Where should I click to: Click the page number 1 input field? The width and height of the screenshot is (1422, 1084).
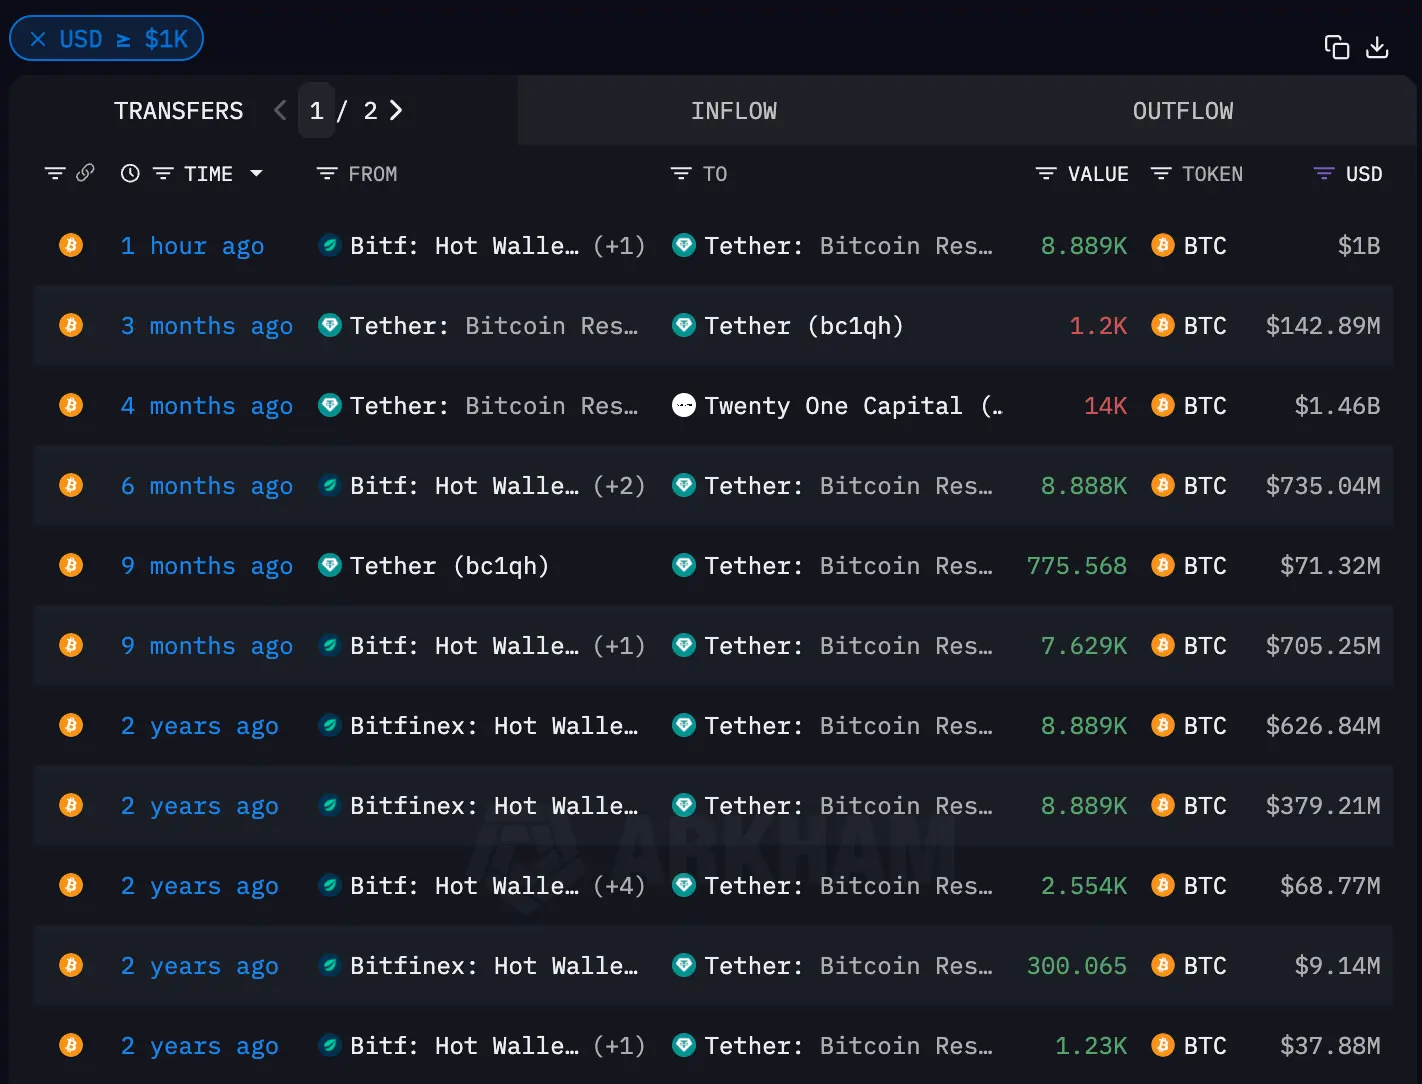pyautogui.click(x=316, y=110)
